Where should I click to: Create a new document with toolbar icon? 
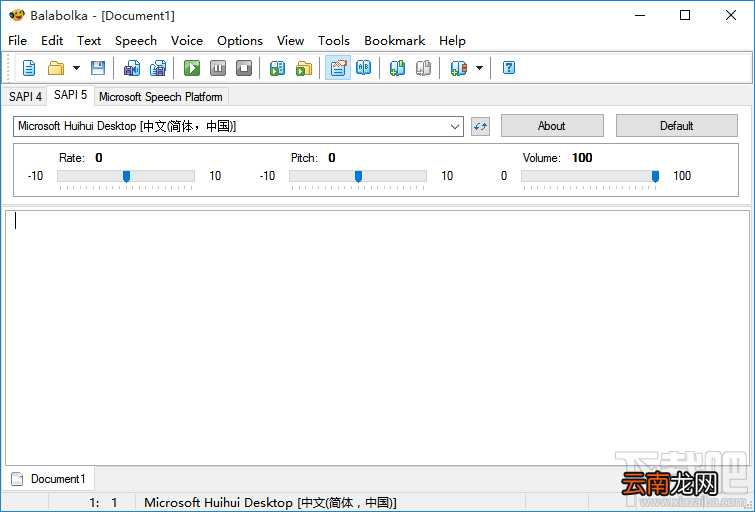pos(29,68)
